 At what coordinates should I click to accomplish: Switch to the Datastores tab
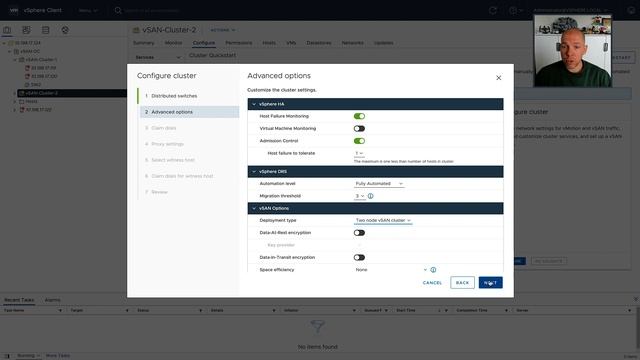pyautogui.click(x=319, y=43)
